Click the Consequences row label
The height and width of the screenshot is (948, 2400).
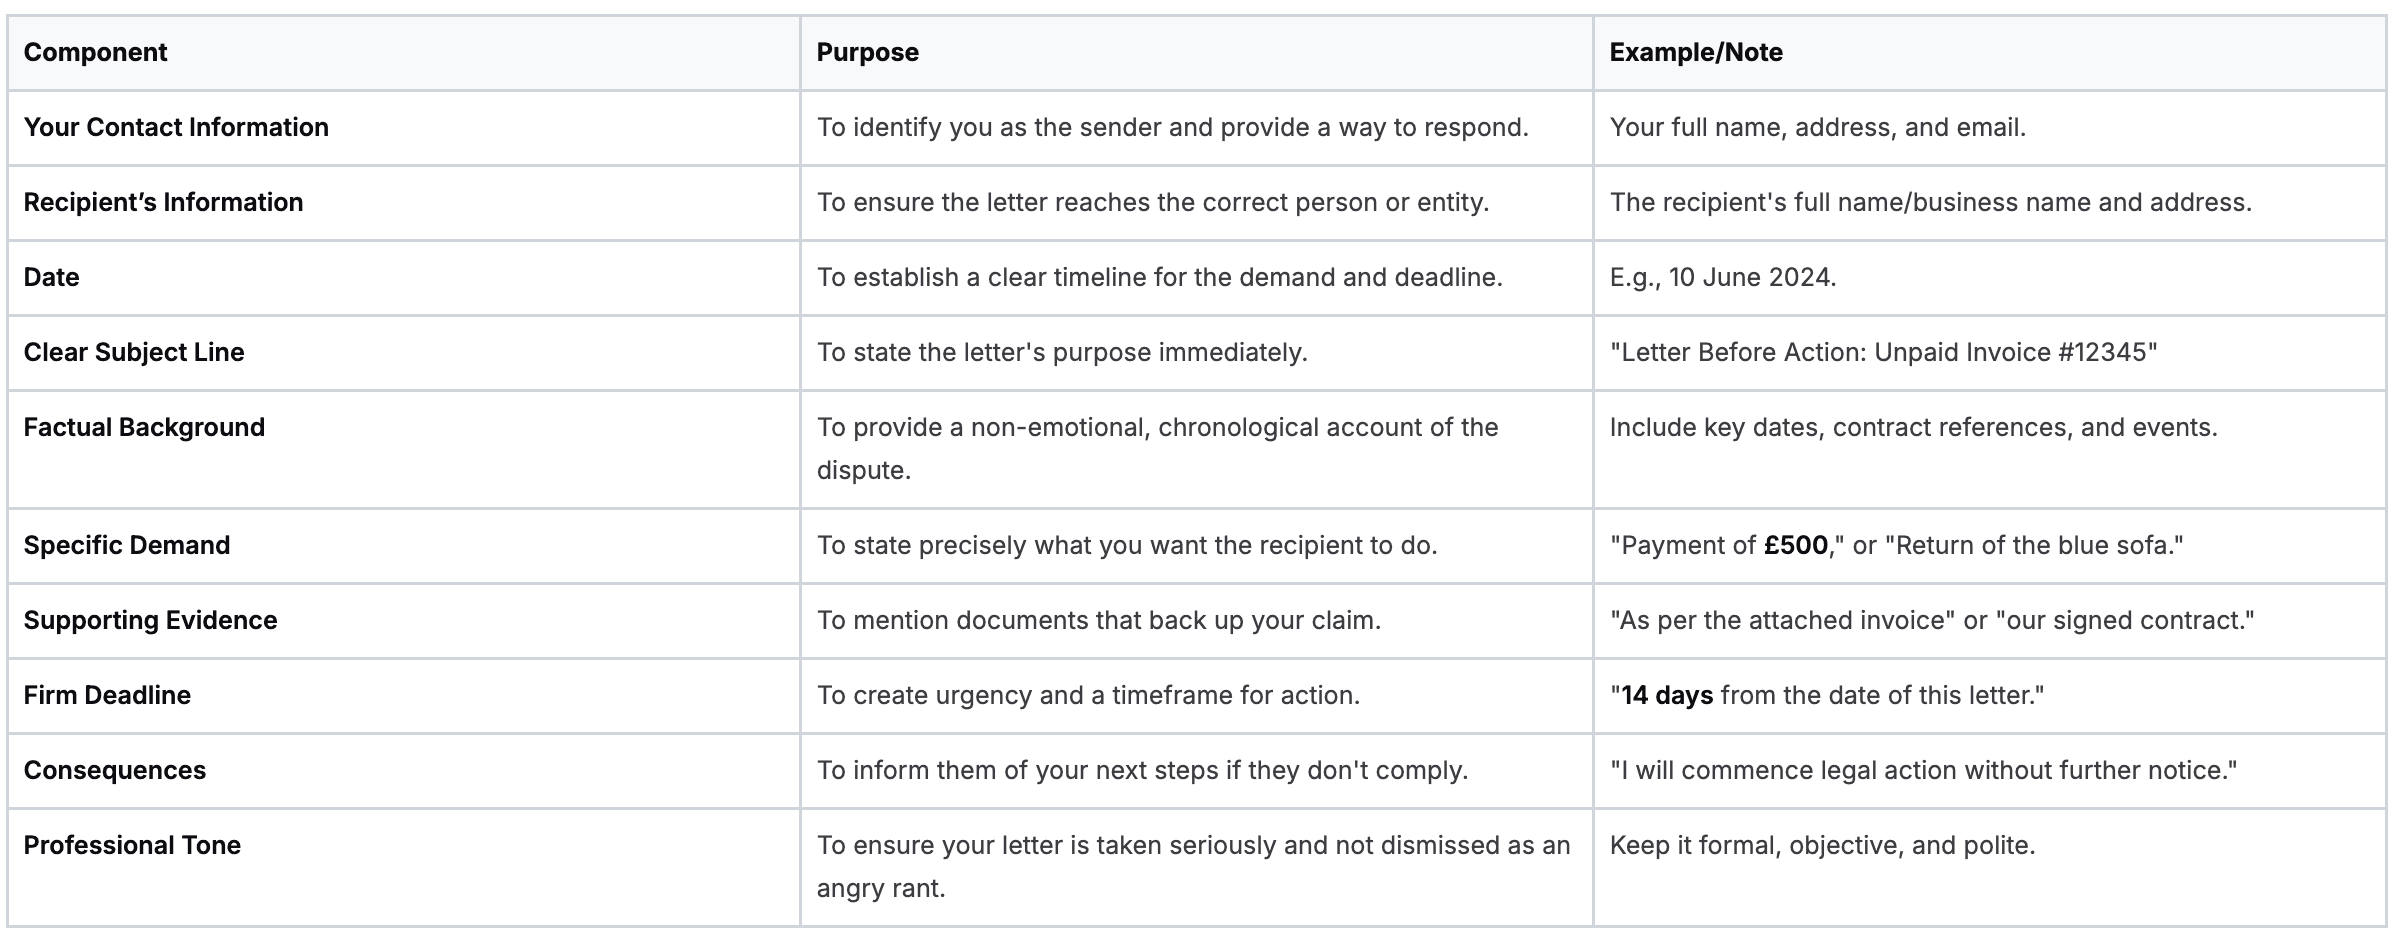click(115, 770)
